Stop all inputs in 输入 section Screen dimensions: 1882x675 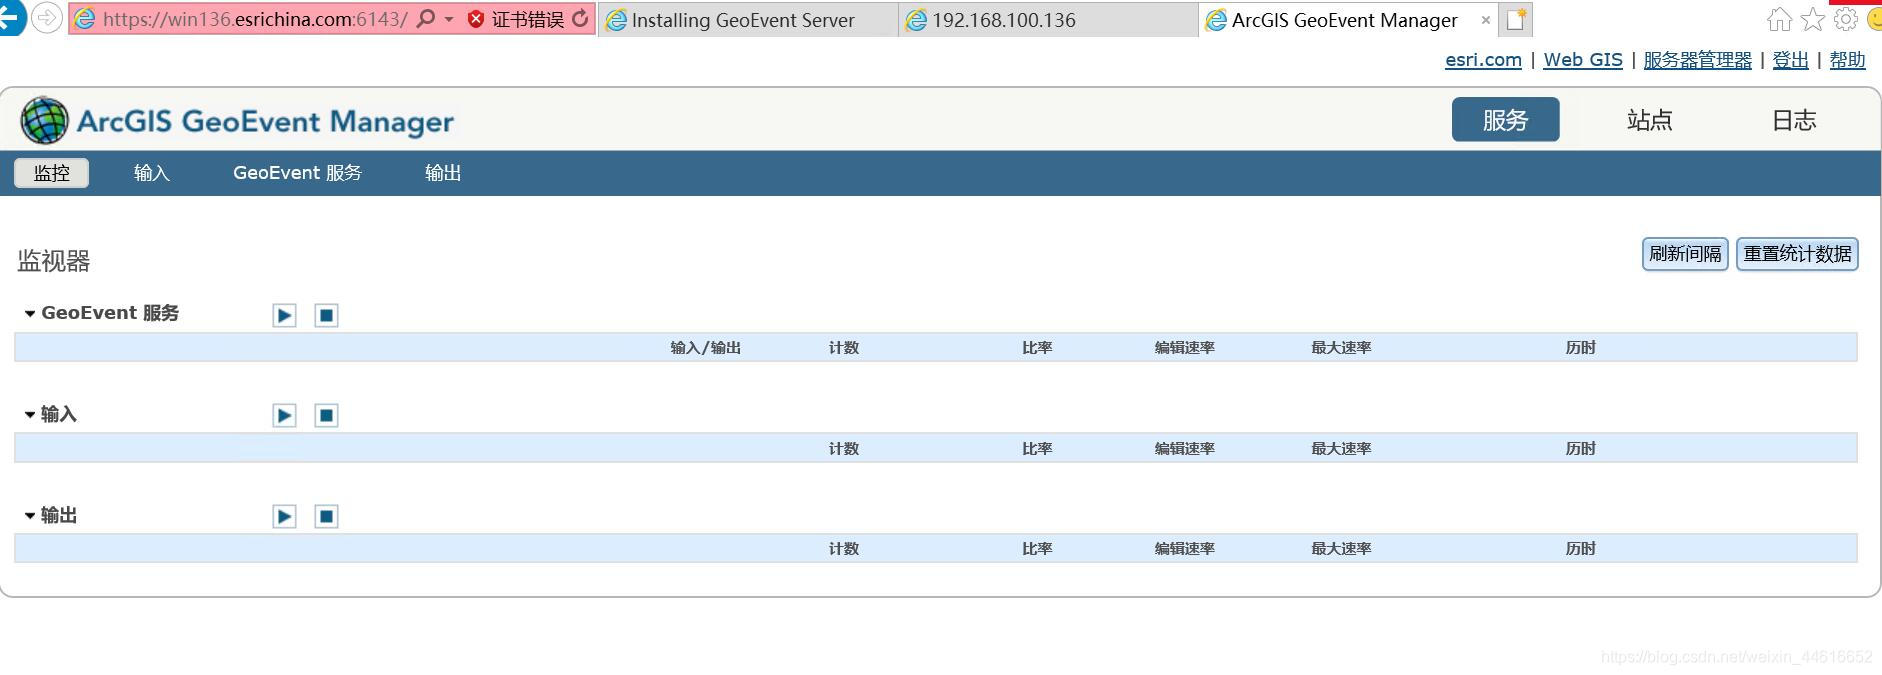coord(326,416)
